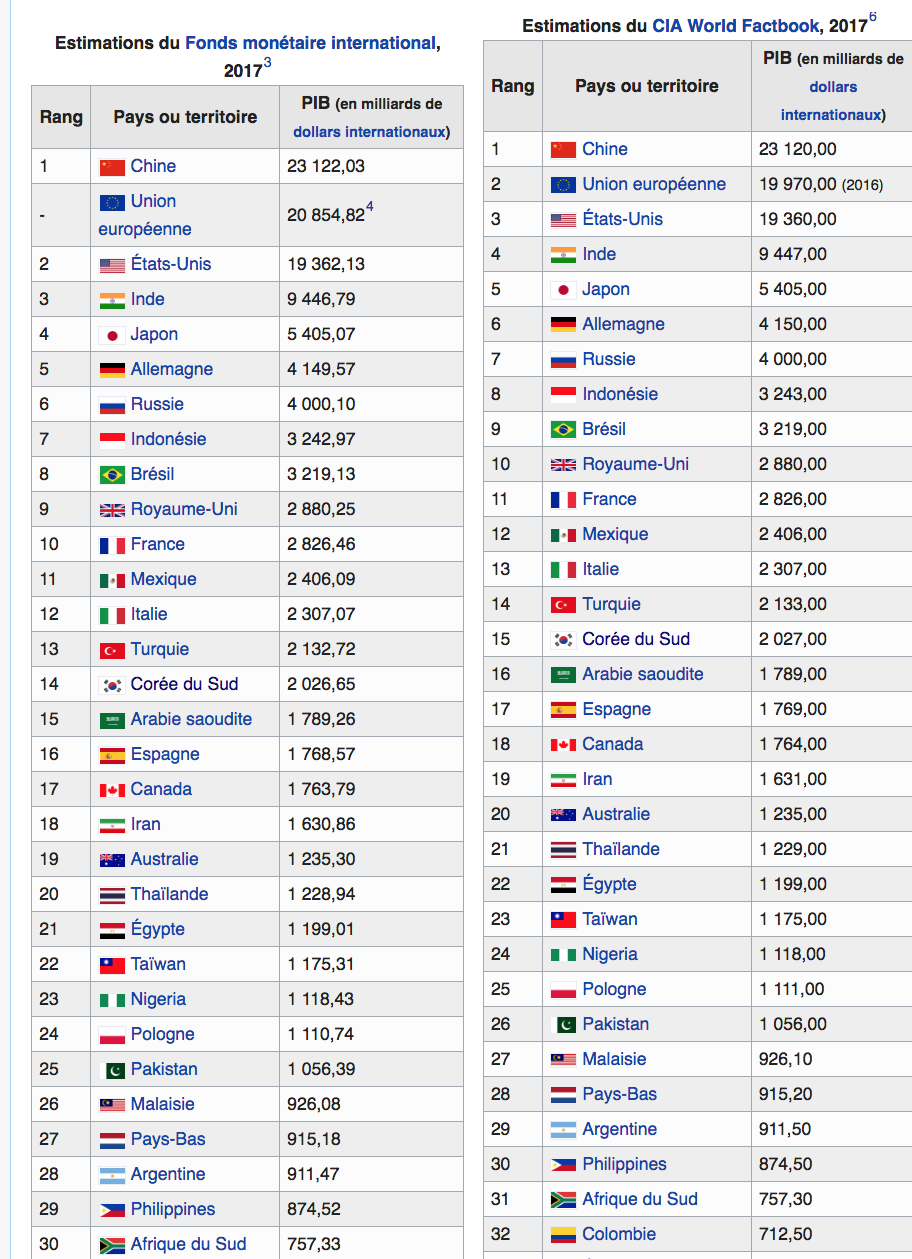Click the Canada flag icon in IMF table

[112, 790]
